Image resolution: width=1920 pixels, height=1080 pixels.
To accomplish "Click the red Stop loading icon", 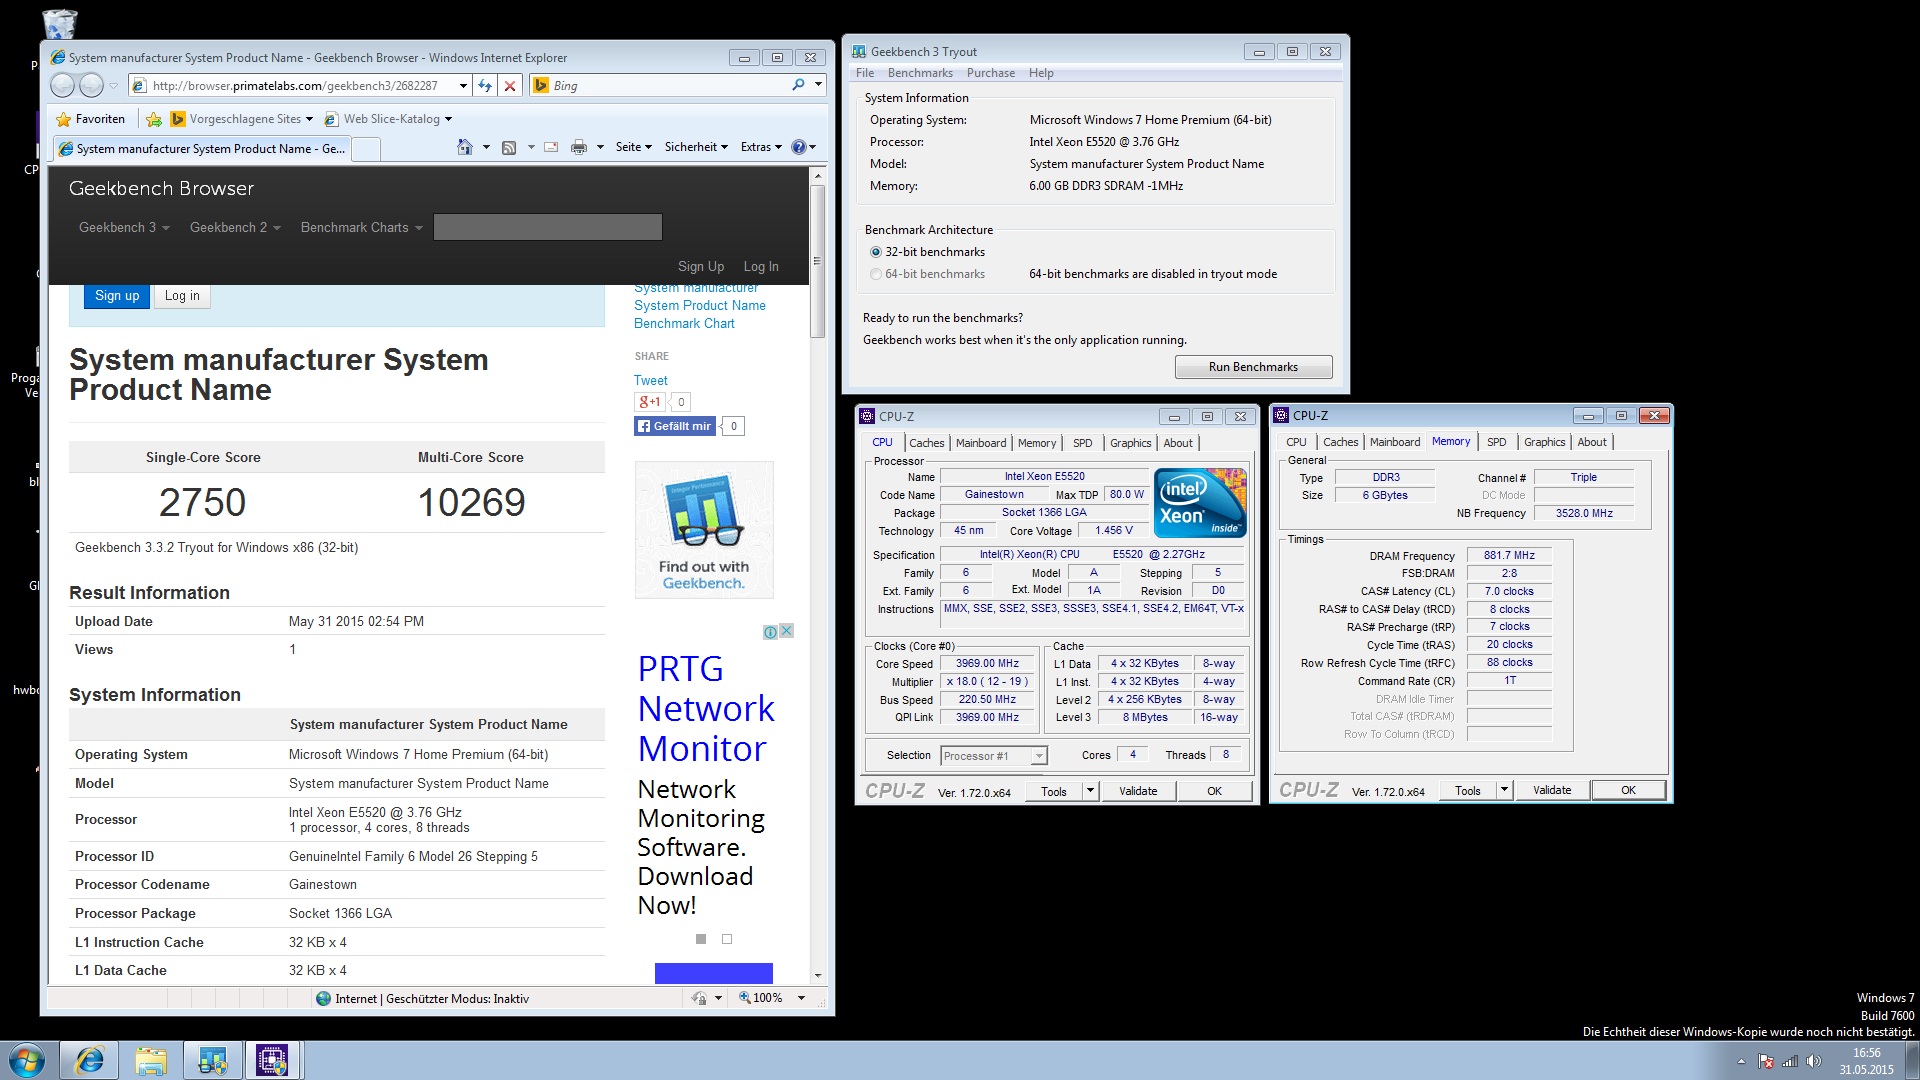I will tap(510, 86).
